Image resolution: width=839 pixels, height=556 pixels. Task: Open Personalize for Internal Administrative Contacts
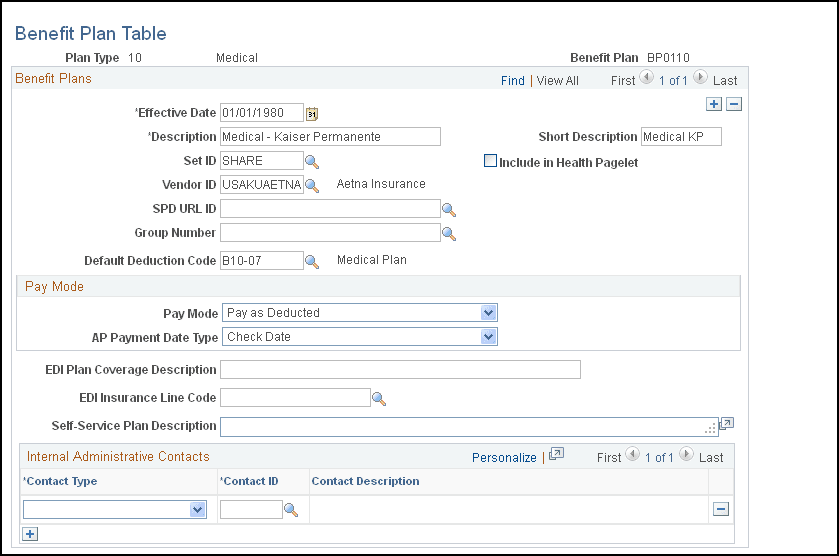tap(504, 458)
